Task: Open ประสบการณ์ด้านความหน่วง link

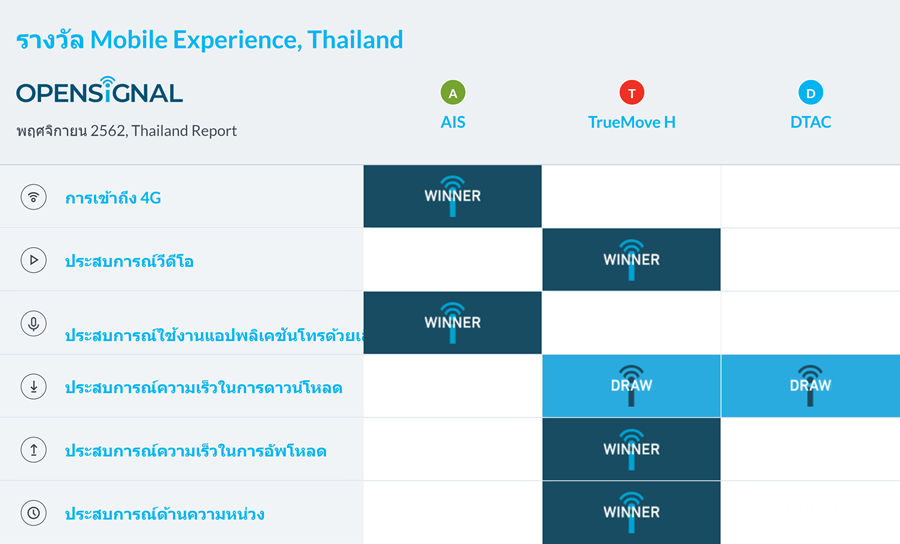Action: pos(164,514)
